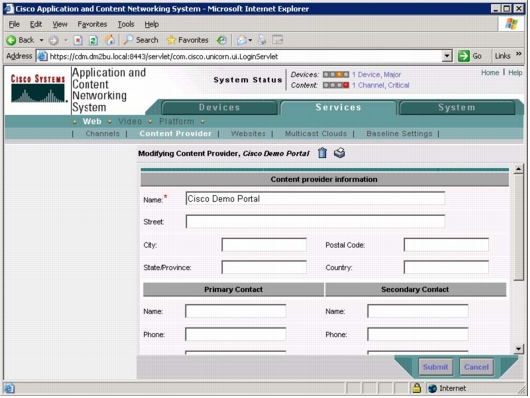The height and width of the screenshot is (398, 530).
Task: Click the Internet zone globe in status bar
Action: [x=432, y=388]
